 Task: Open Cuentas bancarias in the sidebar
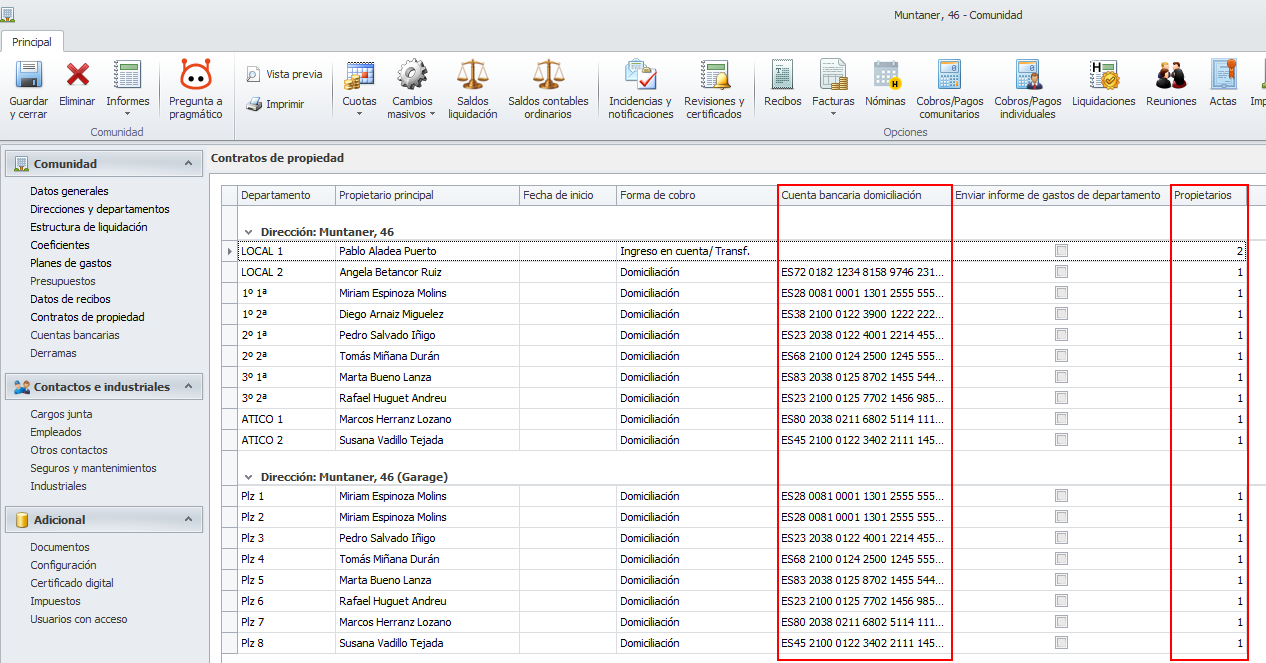click(74, 335)
